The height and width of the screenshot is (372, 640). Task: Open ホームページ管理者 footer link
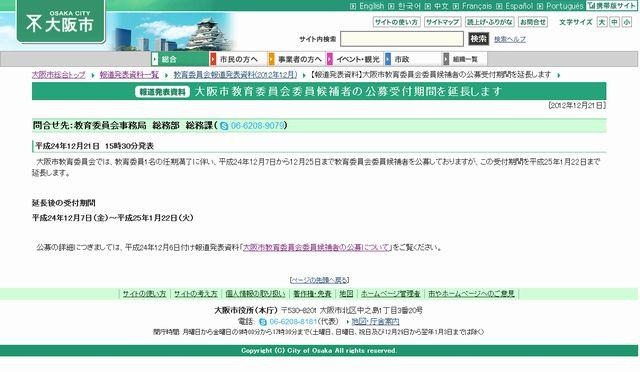391,294
